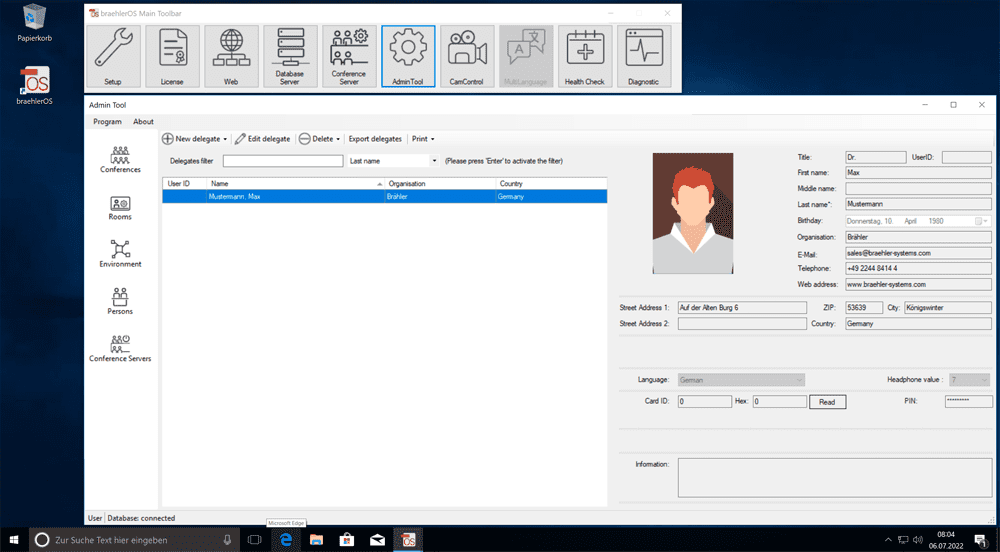Open the Papierkorb desktop icon
This screenshot has width=1000, height=552.
(x=34, y=24)
